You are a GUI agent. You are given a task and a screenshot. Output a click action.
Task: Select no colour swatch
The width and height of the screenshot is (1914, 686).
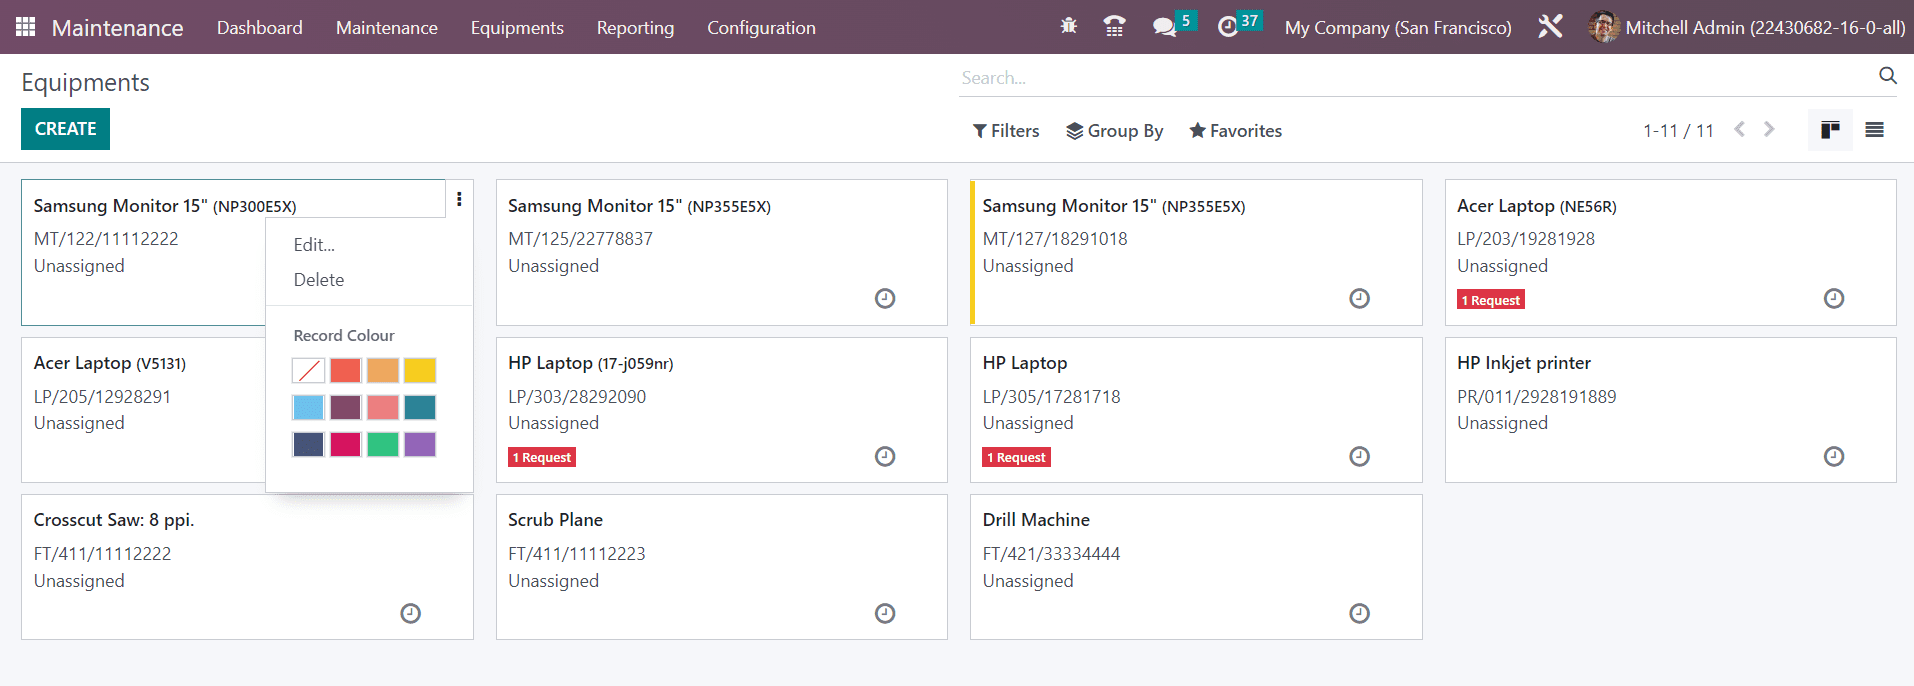pos(308,370)
